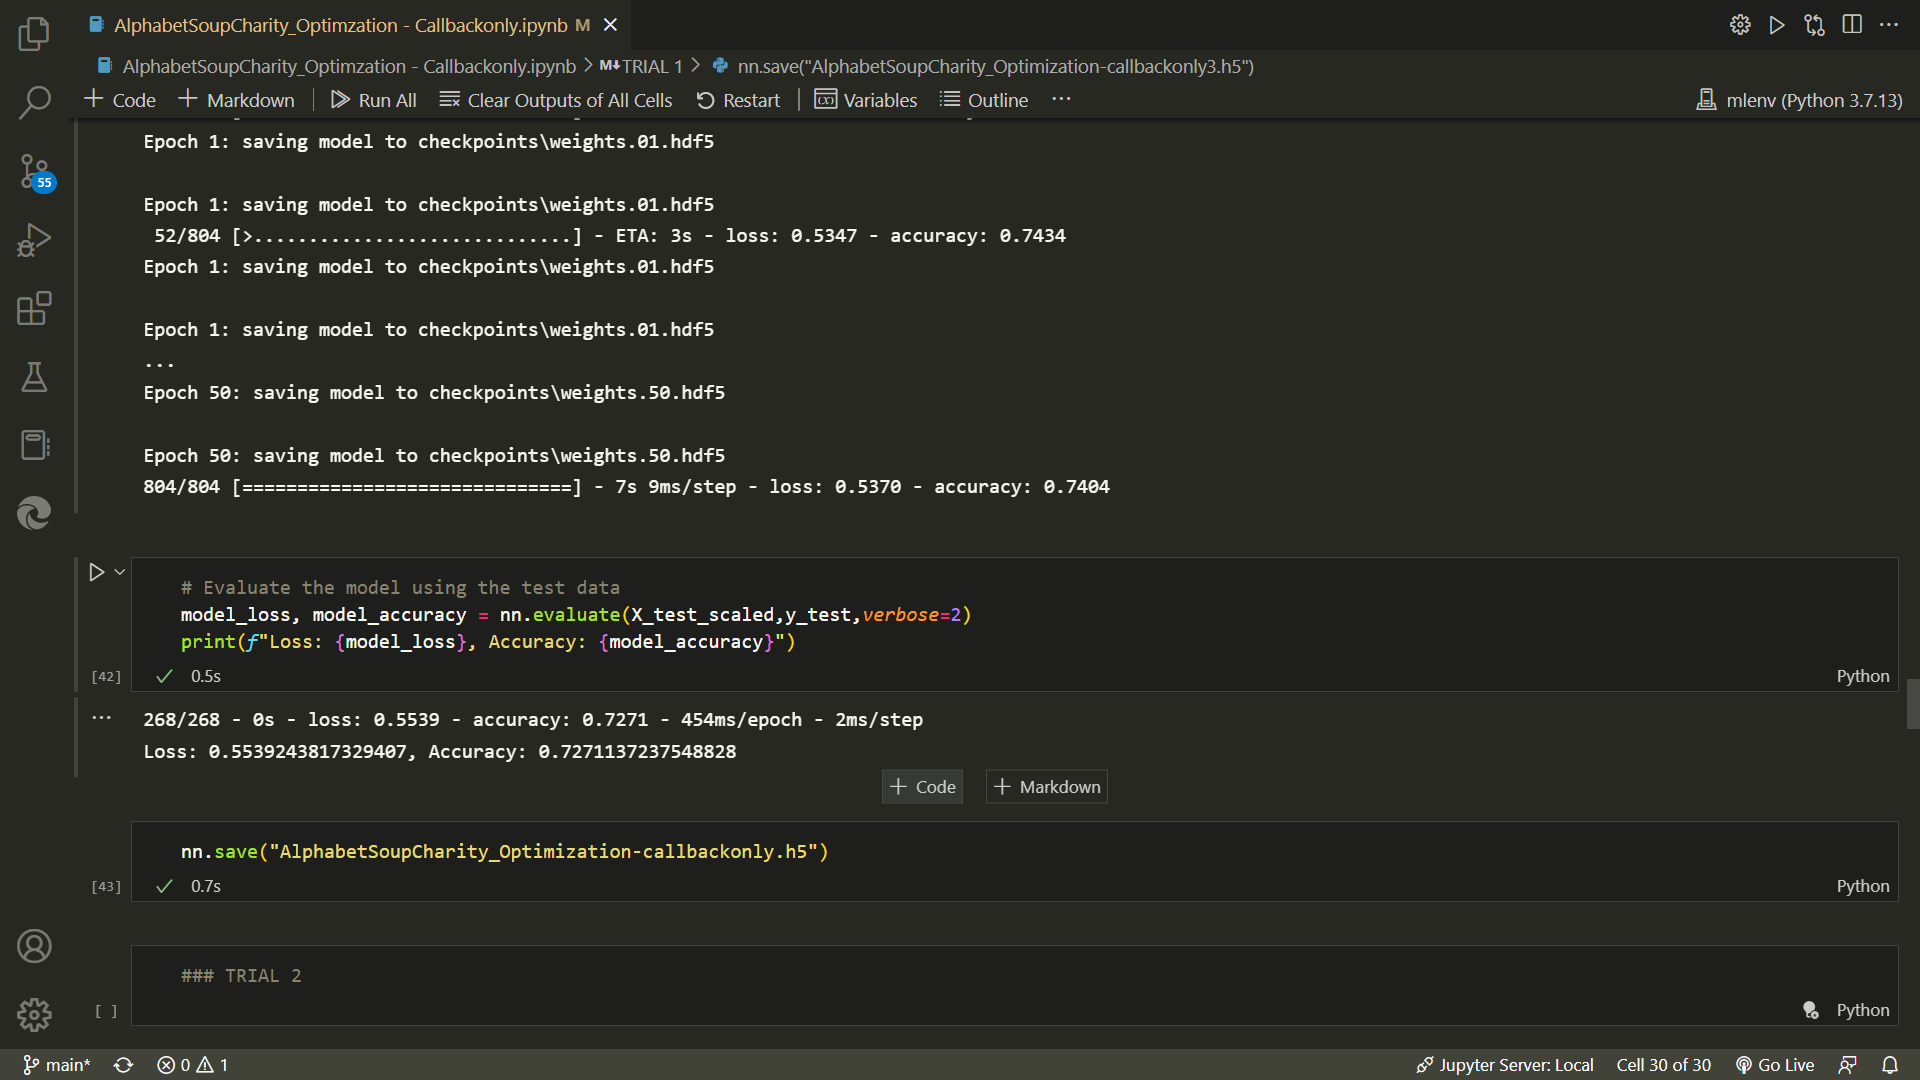
Task: Toggle split editor layout icon
Action: 1852,25
